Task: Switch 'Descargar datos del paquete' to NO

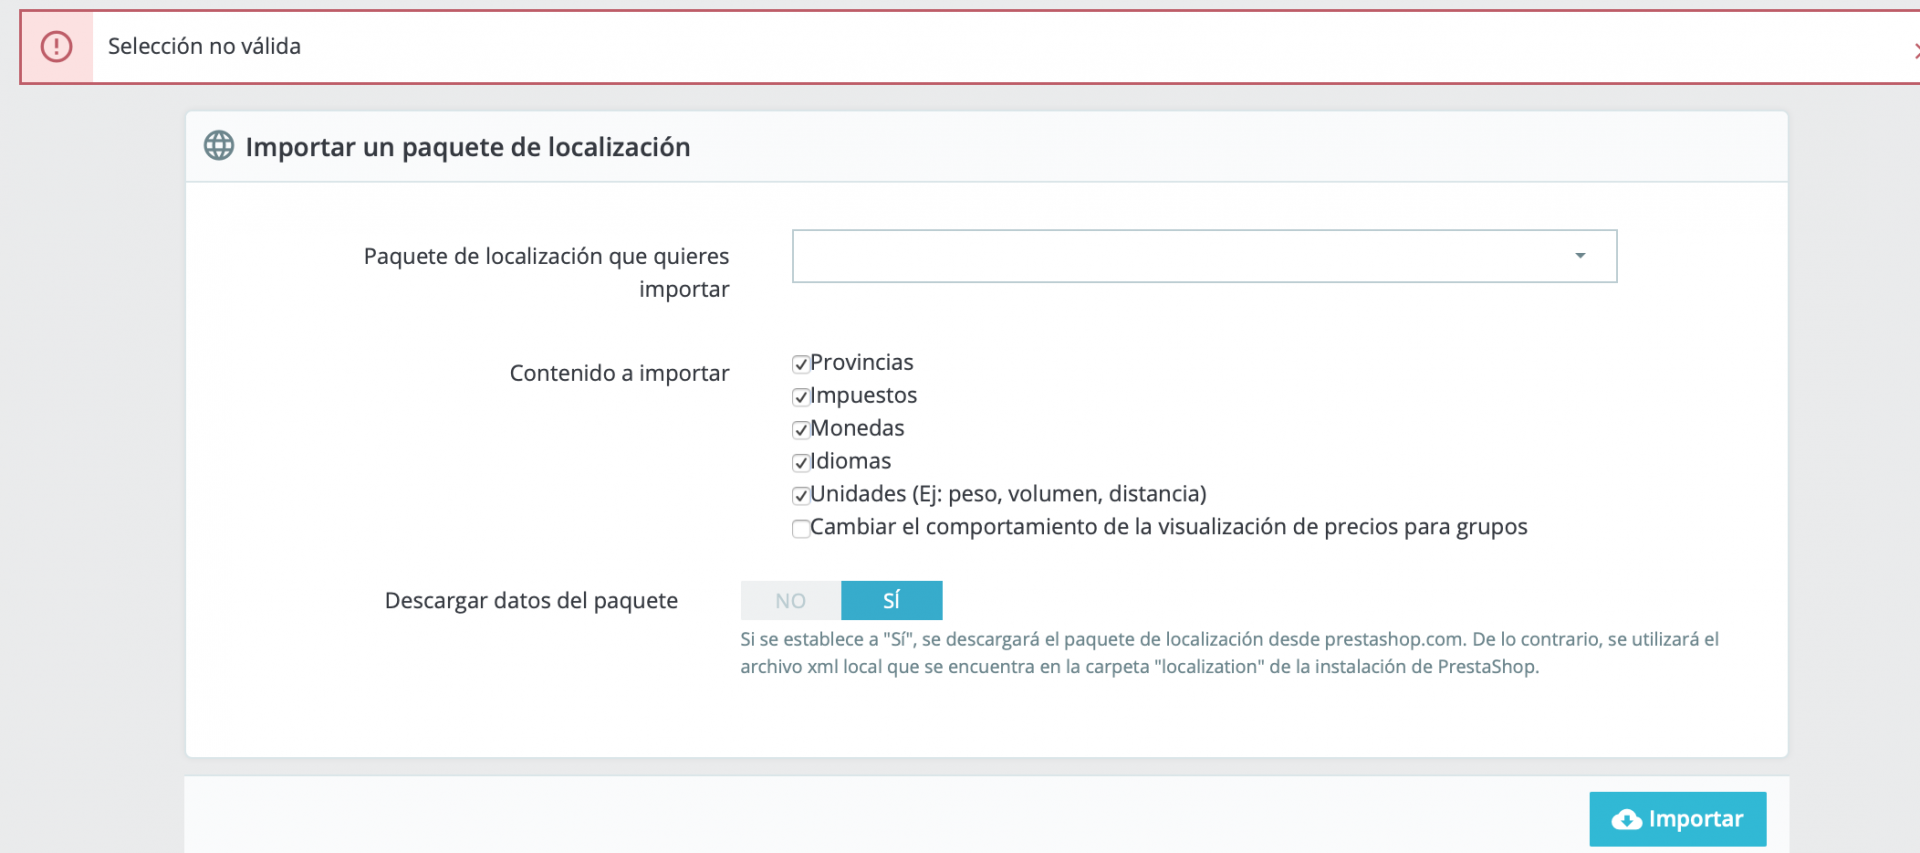Action: [x=791, y=601]
